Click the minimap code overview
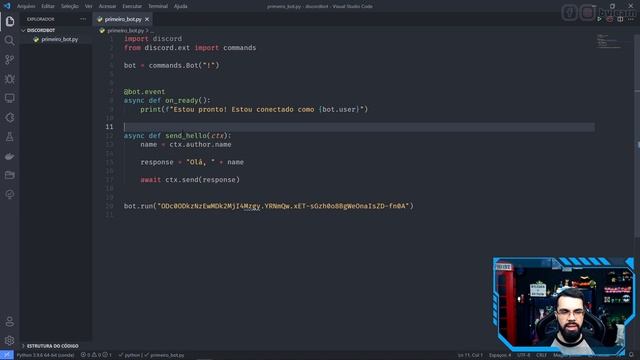The image size is (640, 360). [609, 42]
